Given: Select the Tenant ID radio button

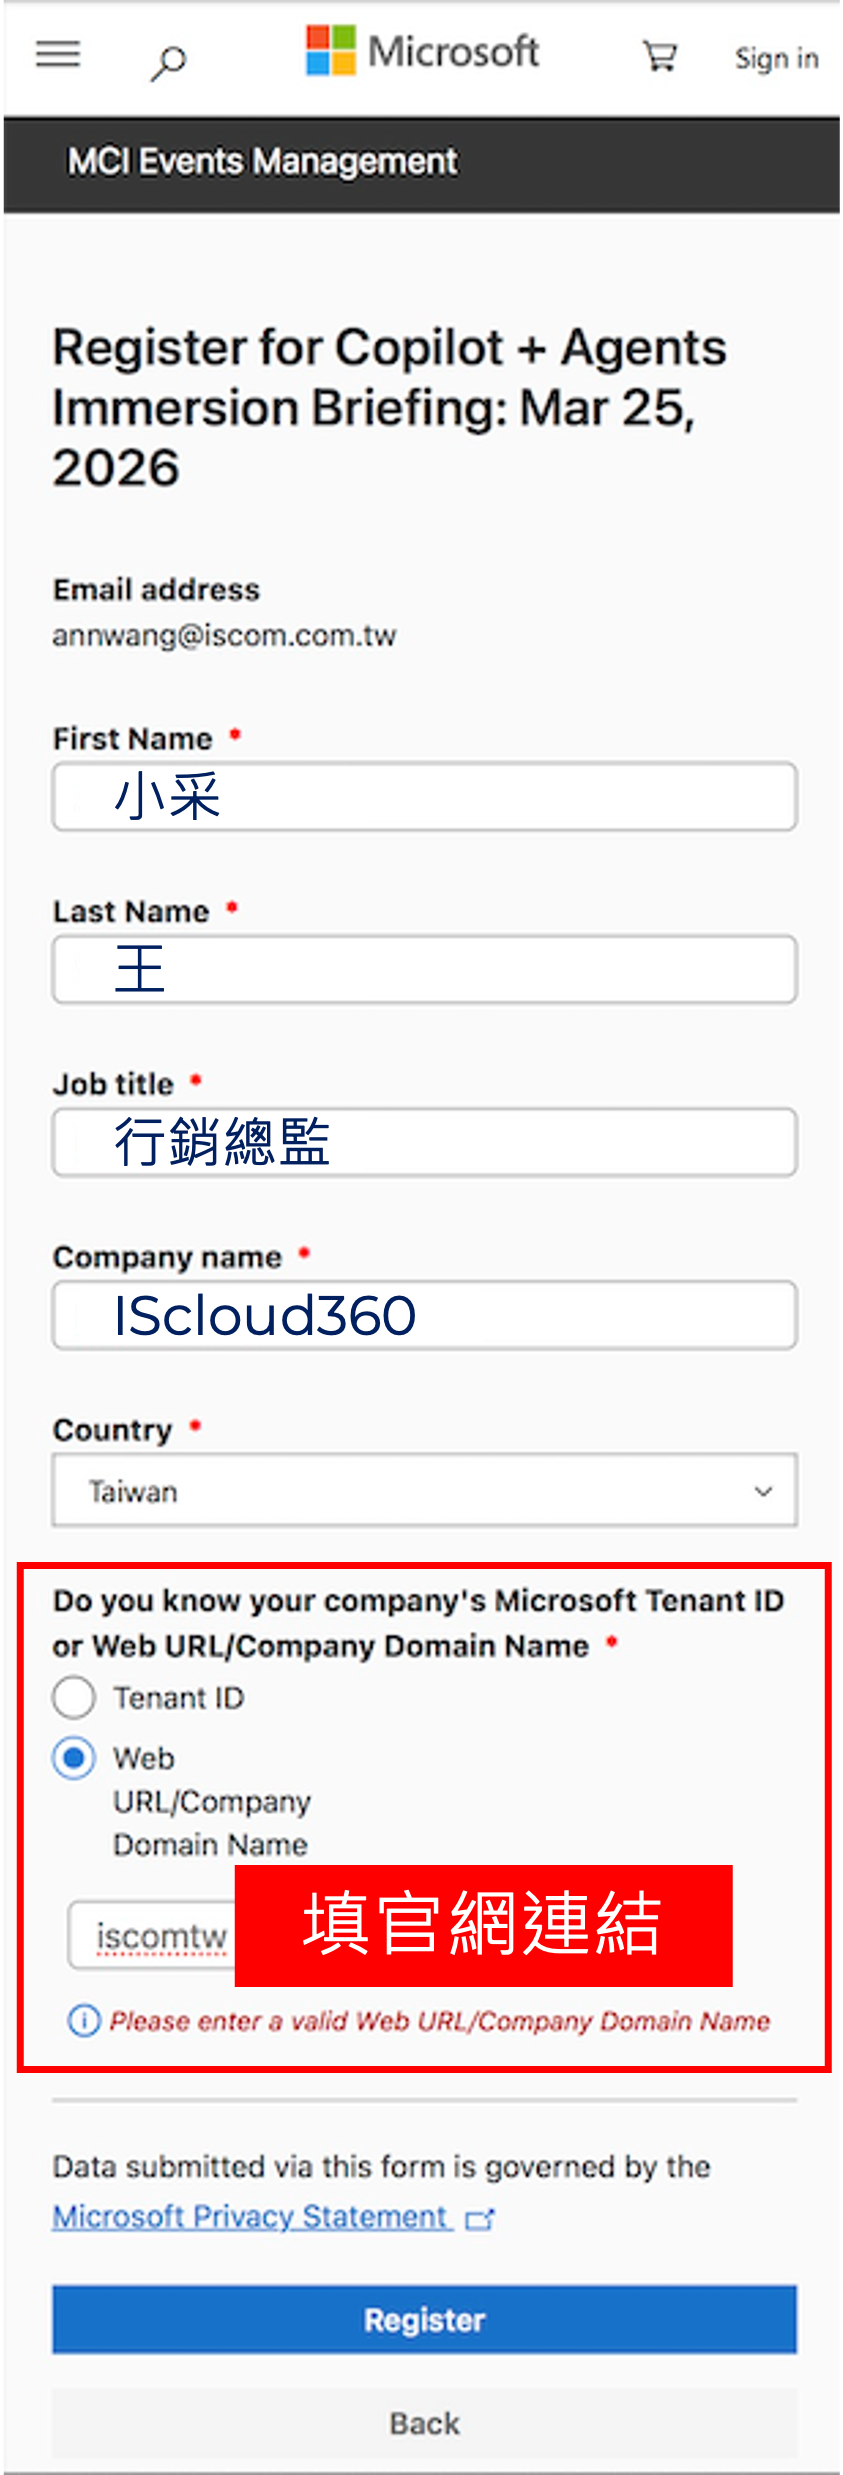Looking at the screenshot, I should (x=74, y=1698).
